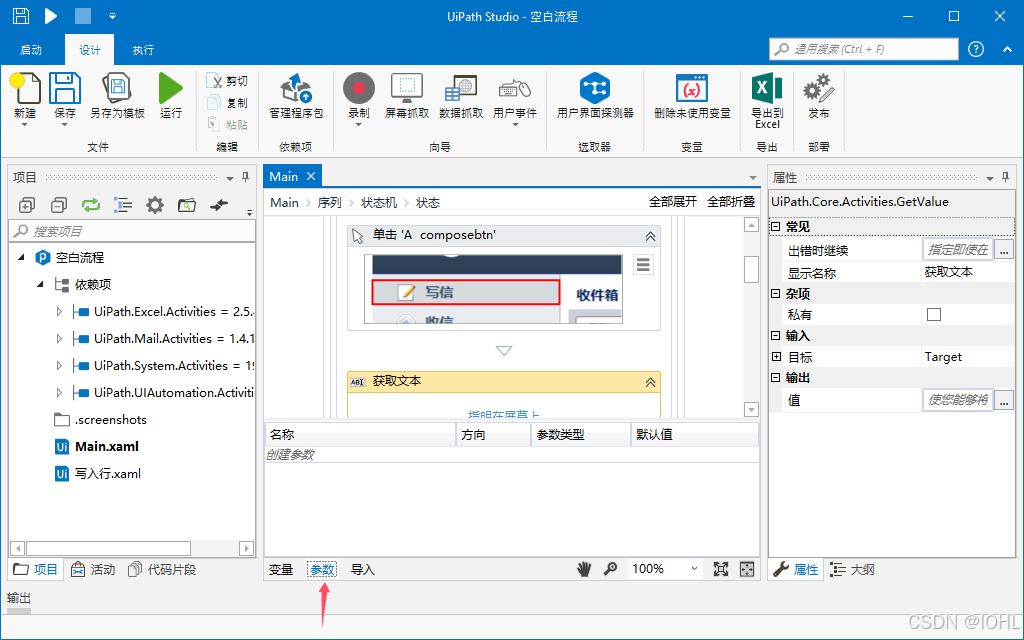
Task: Expand UiPath.Excel.Activities dependency
Action: point(59,312)
